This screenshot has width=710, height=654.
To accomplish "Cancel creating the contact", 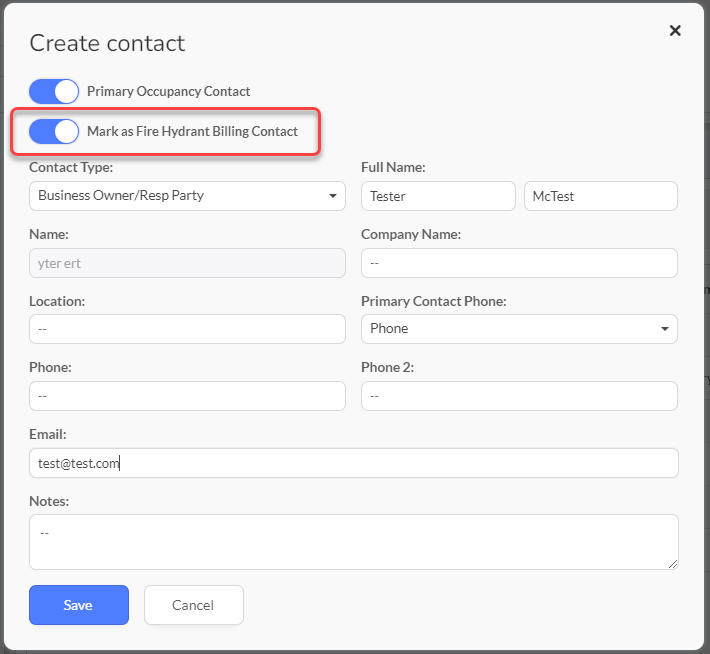I will click(x=194, y=605).
